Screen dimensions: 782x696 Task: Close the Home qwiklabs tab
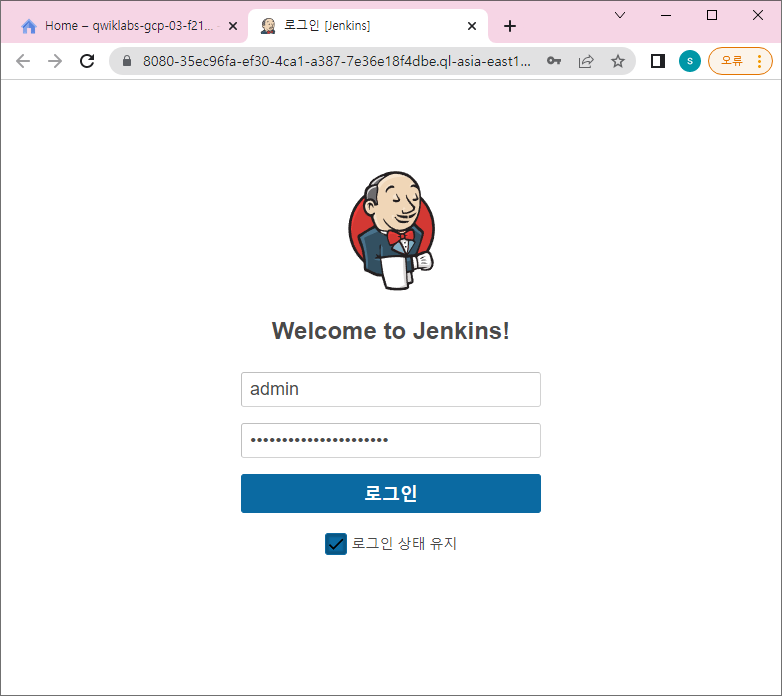coord(232,26)
